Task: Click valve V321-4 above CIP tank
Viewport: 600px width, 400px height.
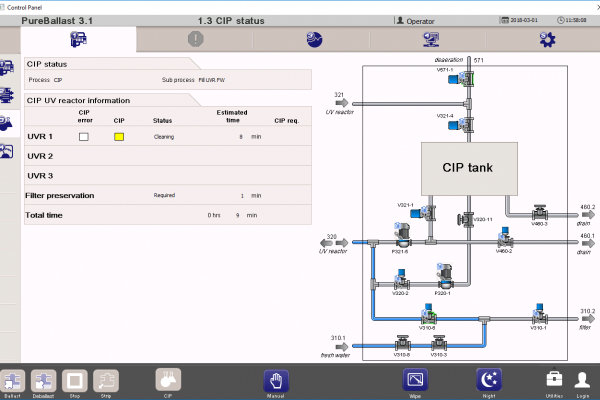Action: click(x=461, y=124)
